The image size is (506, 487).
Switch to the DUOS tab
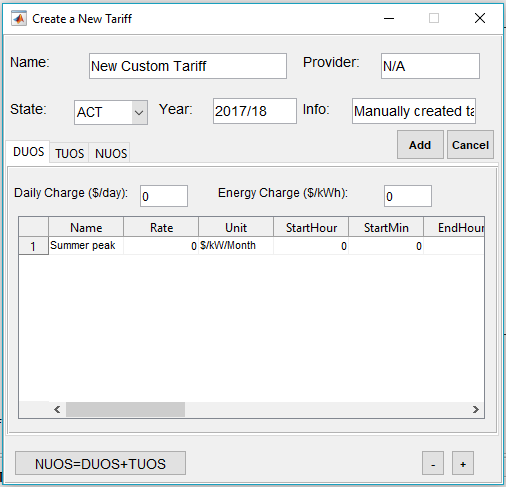pos(28,152)
